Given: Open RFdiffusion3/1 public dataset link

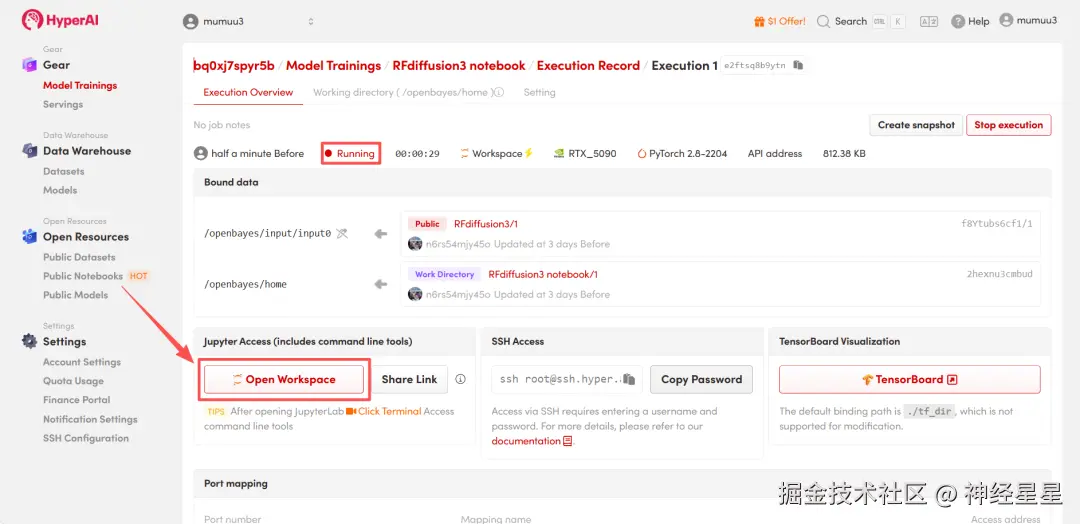Looking at the screenshot, I should click(x=486, y=224).
